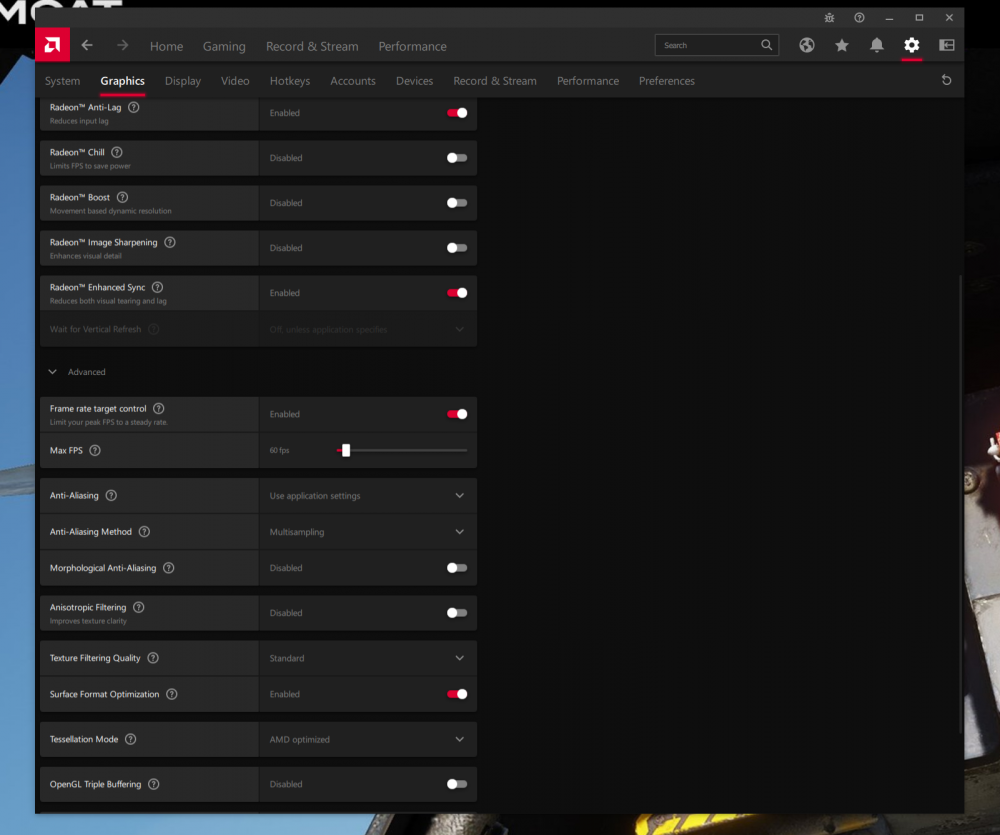The height and width of the screenshot is (835, 1000).
Task: Disable Radeon Anti-Lag toggle
Action: [457, 113]
